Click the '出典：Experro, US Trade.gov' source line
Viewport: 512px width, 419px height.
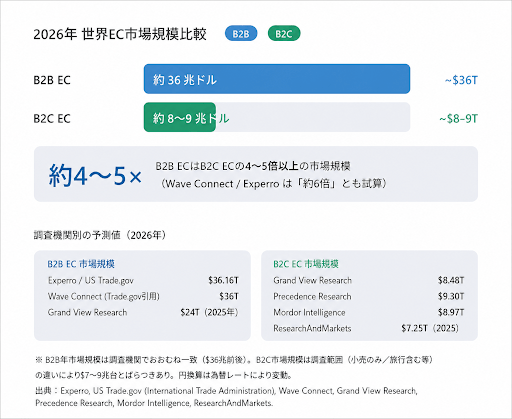(x=226, y=391)
